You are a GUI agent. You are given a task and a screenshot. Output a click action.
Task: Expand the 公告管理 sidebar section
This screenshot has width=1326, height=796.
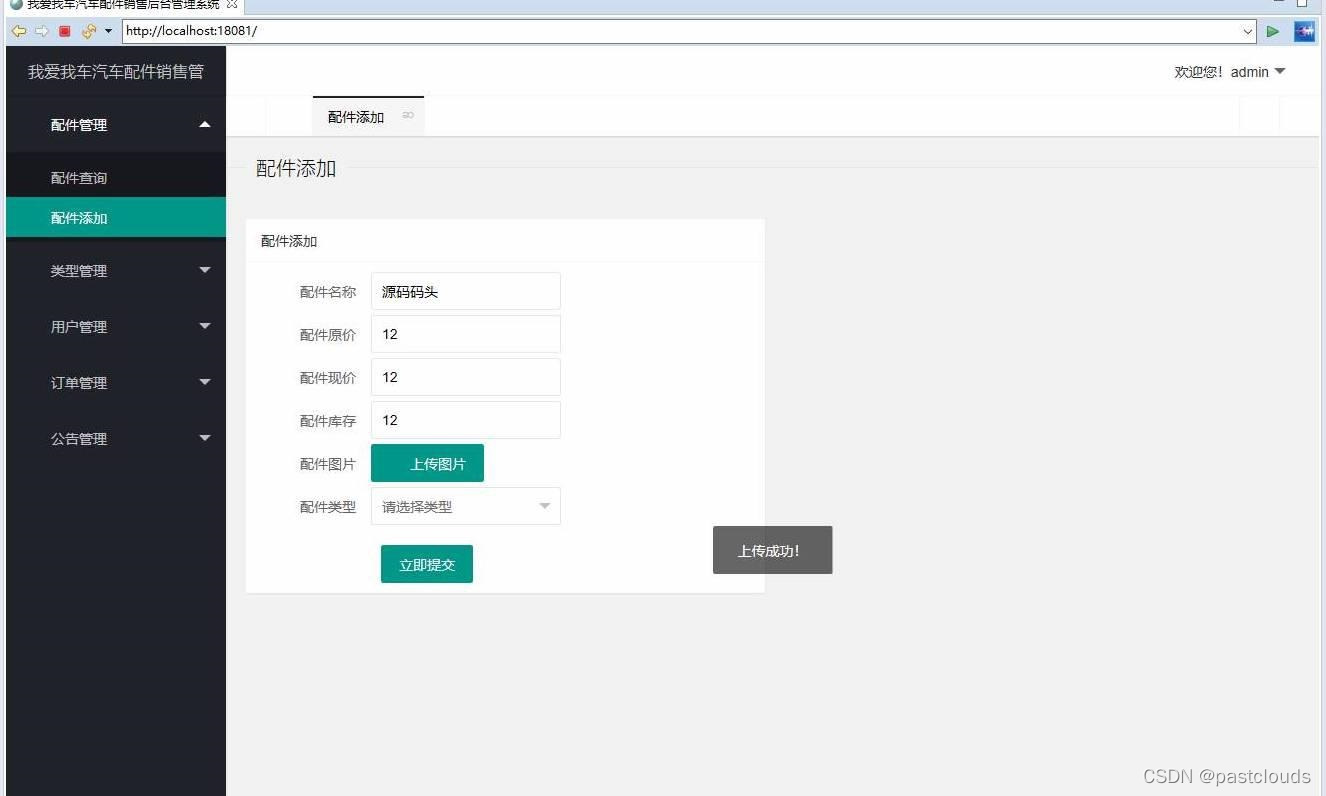(x=115, y=438)
